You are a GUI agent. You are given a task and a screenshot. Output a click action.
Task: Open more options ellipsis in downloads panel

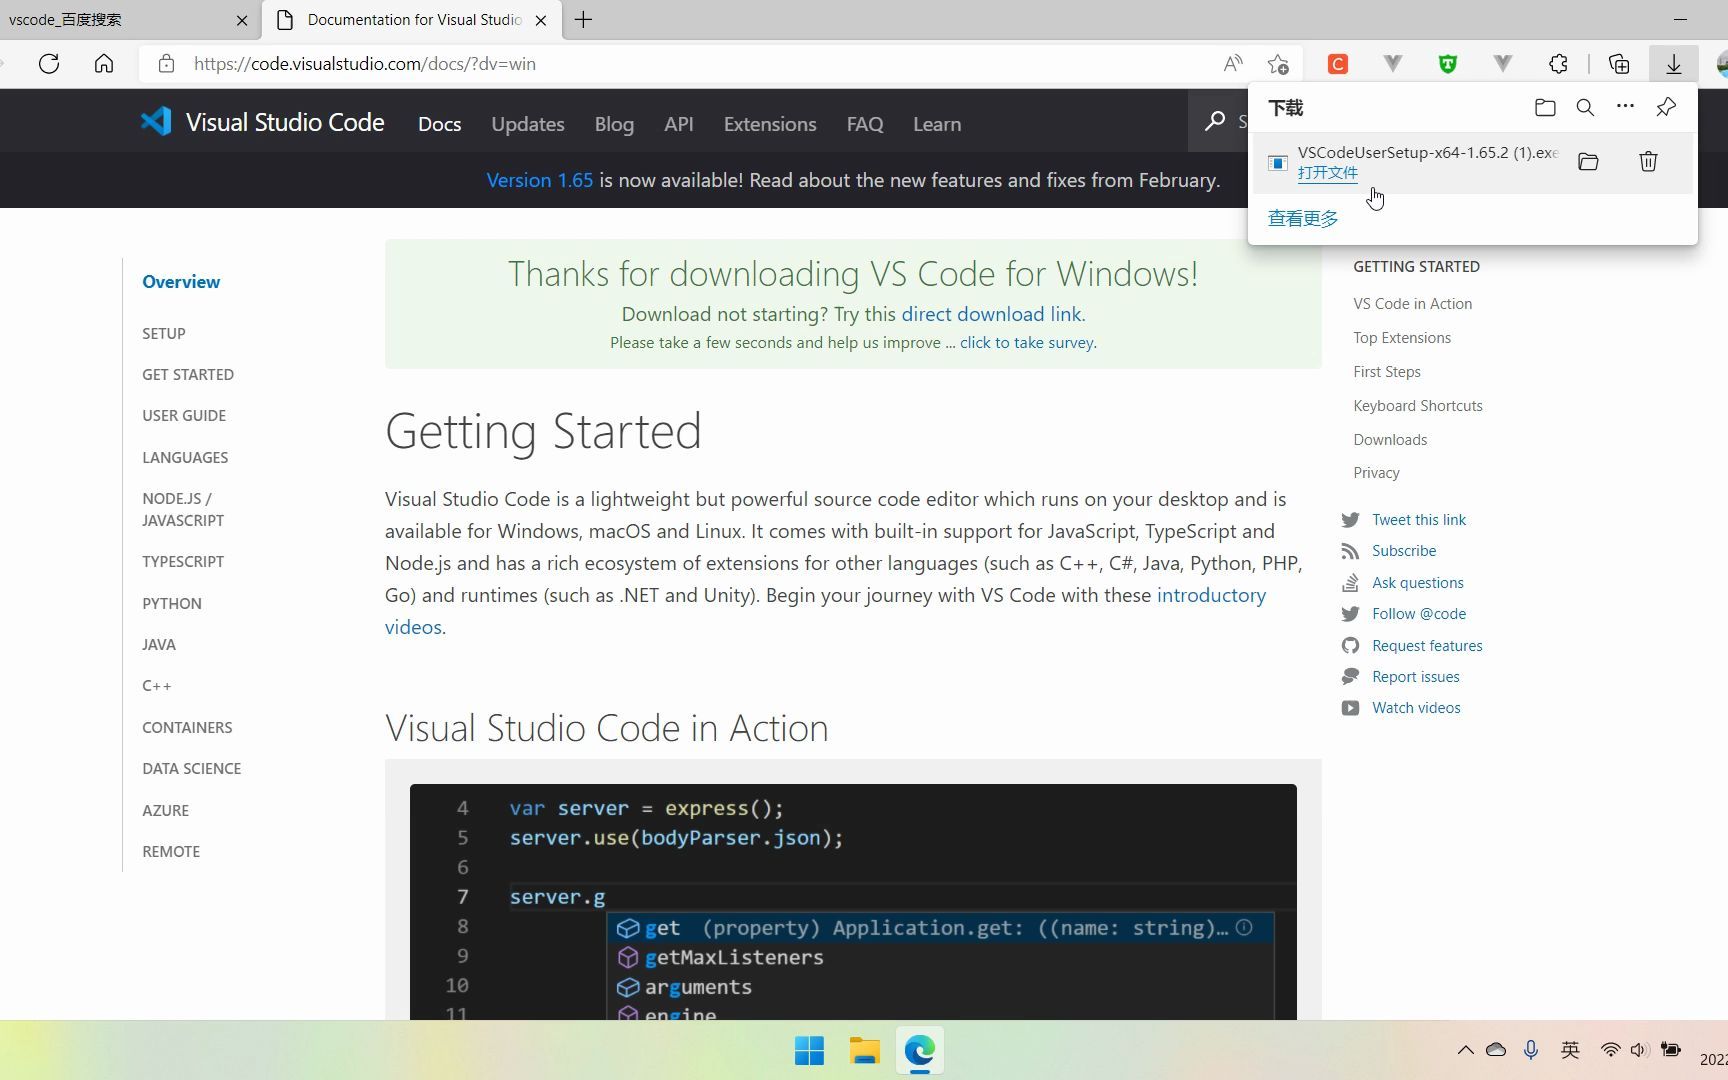(x=1625, y=107)
